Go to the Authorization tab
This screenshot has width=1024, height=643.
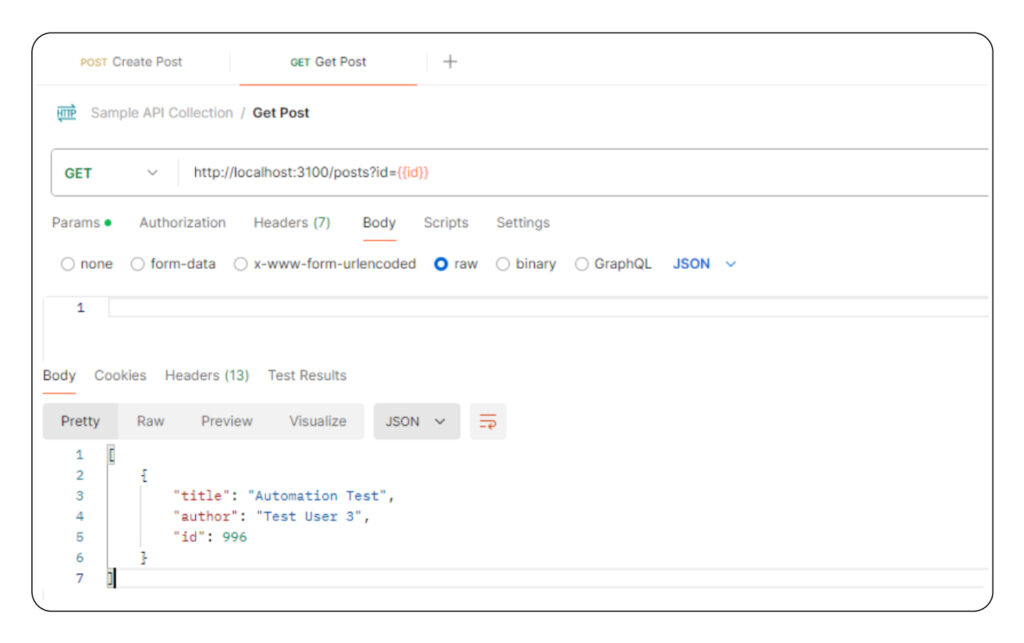182,223
